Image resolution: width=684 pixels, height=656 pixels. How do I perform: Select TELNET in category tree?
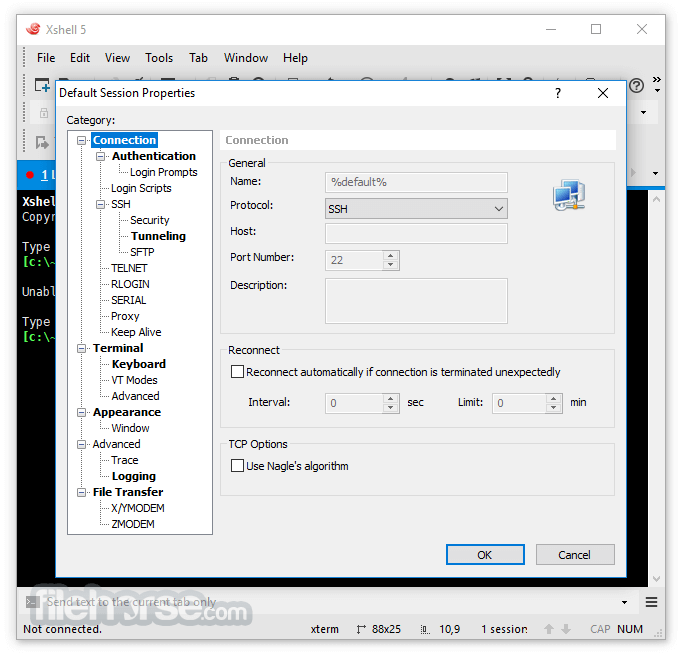click(129, 268)
